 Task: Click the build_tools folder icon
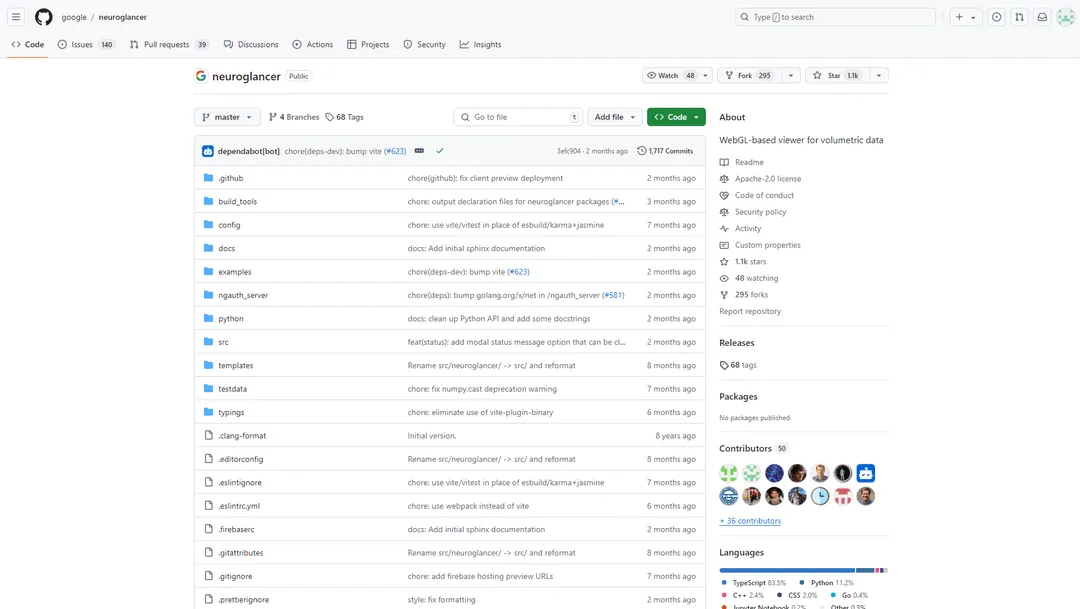pos(209,201)
